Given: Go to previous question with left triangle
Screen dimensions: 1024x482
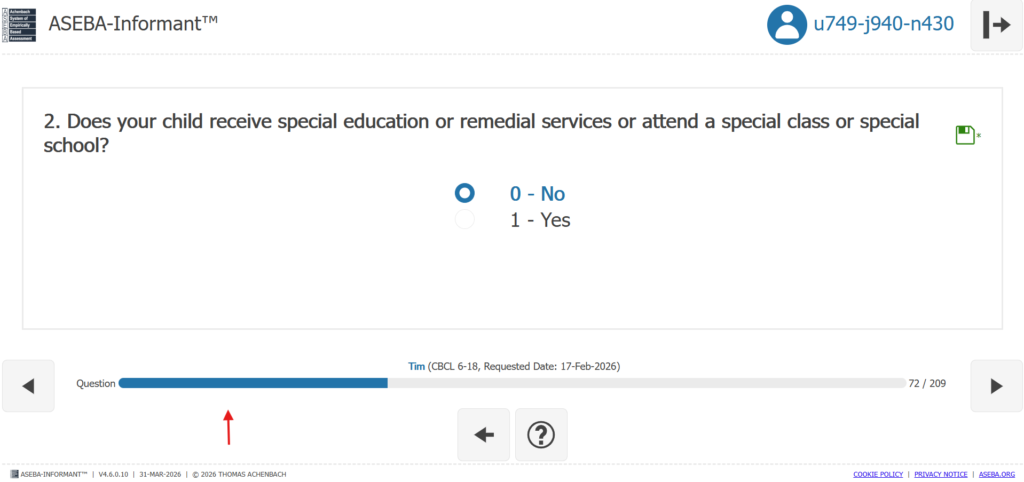Looking at the screenshot, I should coord(28,385).
